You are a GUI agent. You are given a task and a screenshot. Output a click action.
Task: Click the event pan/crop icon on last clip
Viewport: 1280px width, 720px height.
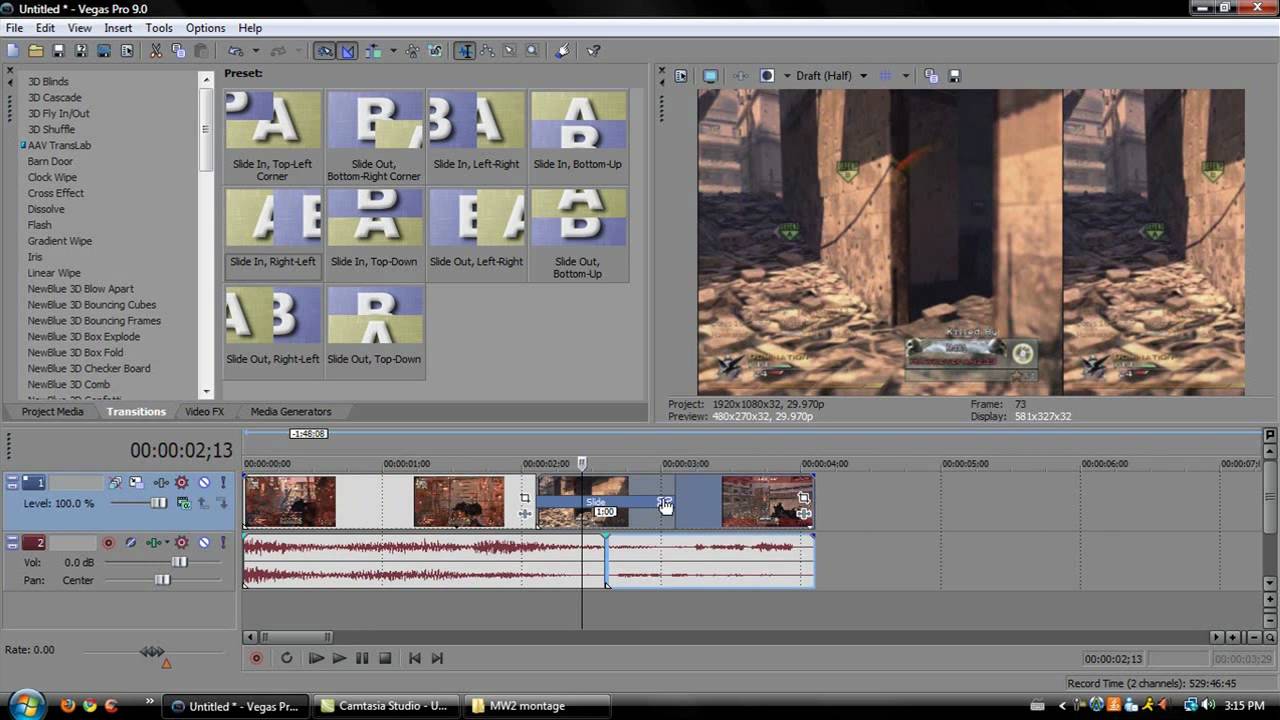(803, 496)
